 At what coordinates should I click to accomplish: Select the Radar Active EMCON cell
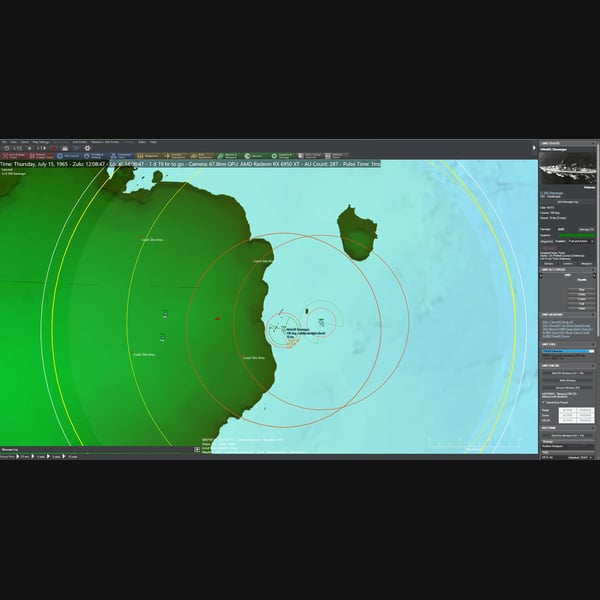[x=567, y=410]
